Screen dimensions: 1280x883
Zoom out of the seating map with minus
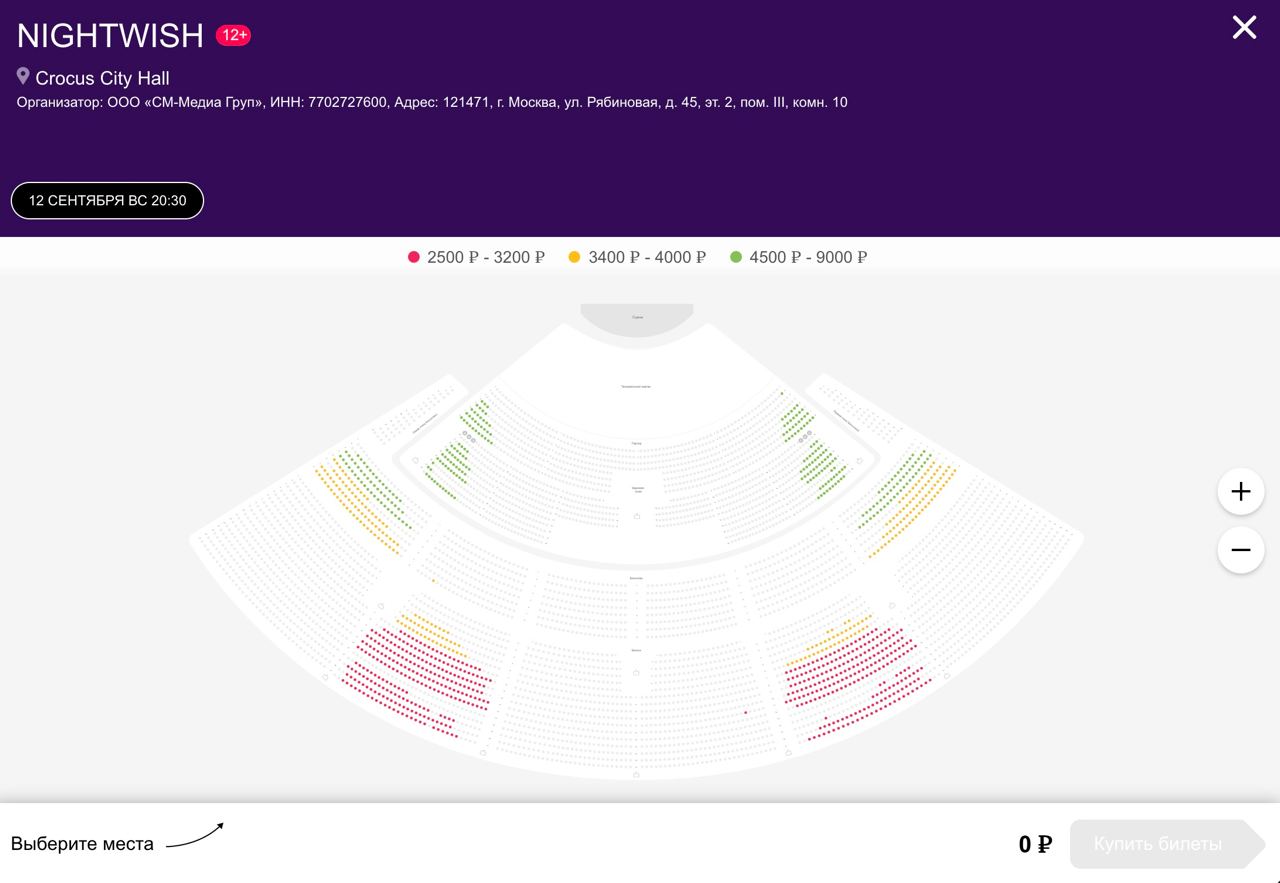tap(1241, 550)
